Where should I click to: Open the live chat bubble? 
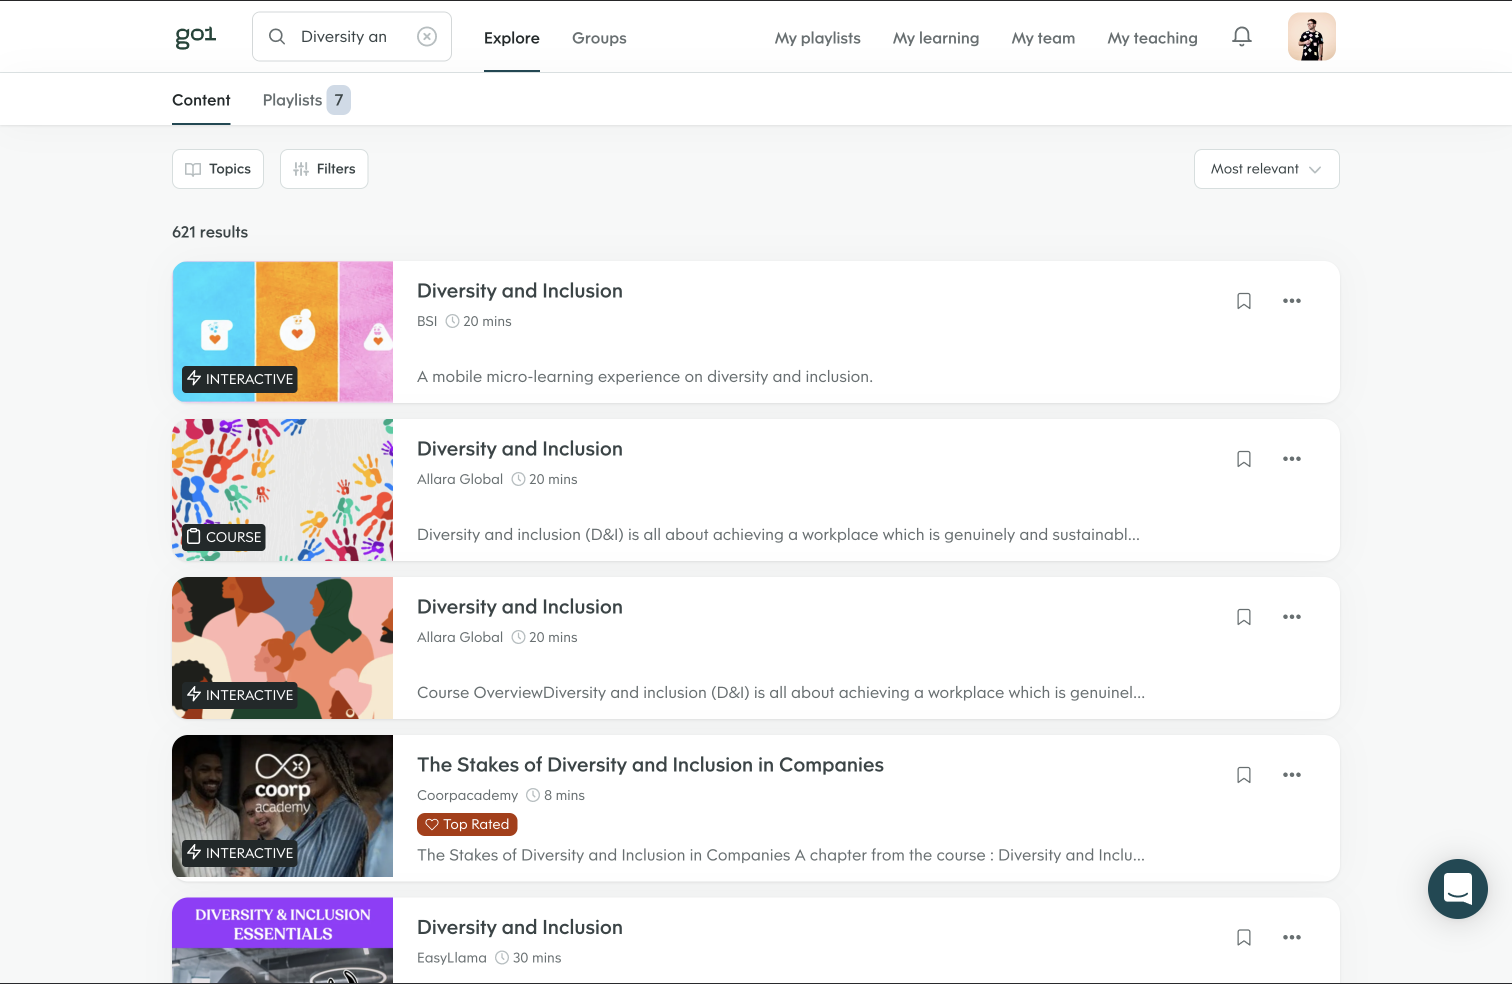1457,889
